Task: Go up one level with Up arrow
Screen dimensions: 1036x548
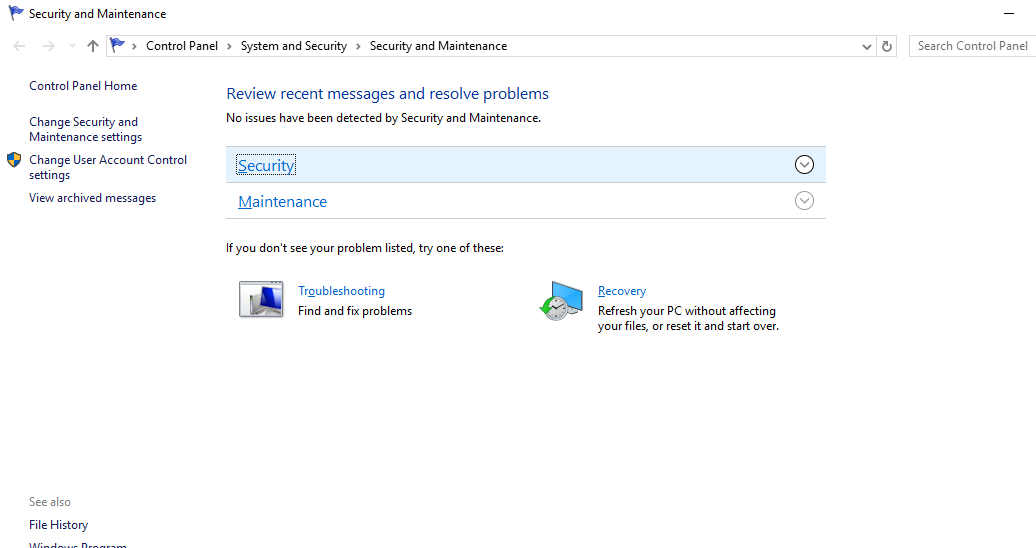Action: (x=93, y=46)
